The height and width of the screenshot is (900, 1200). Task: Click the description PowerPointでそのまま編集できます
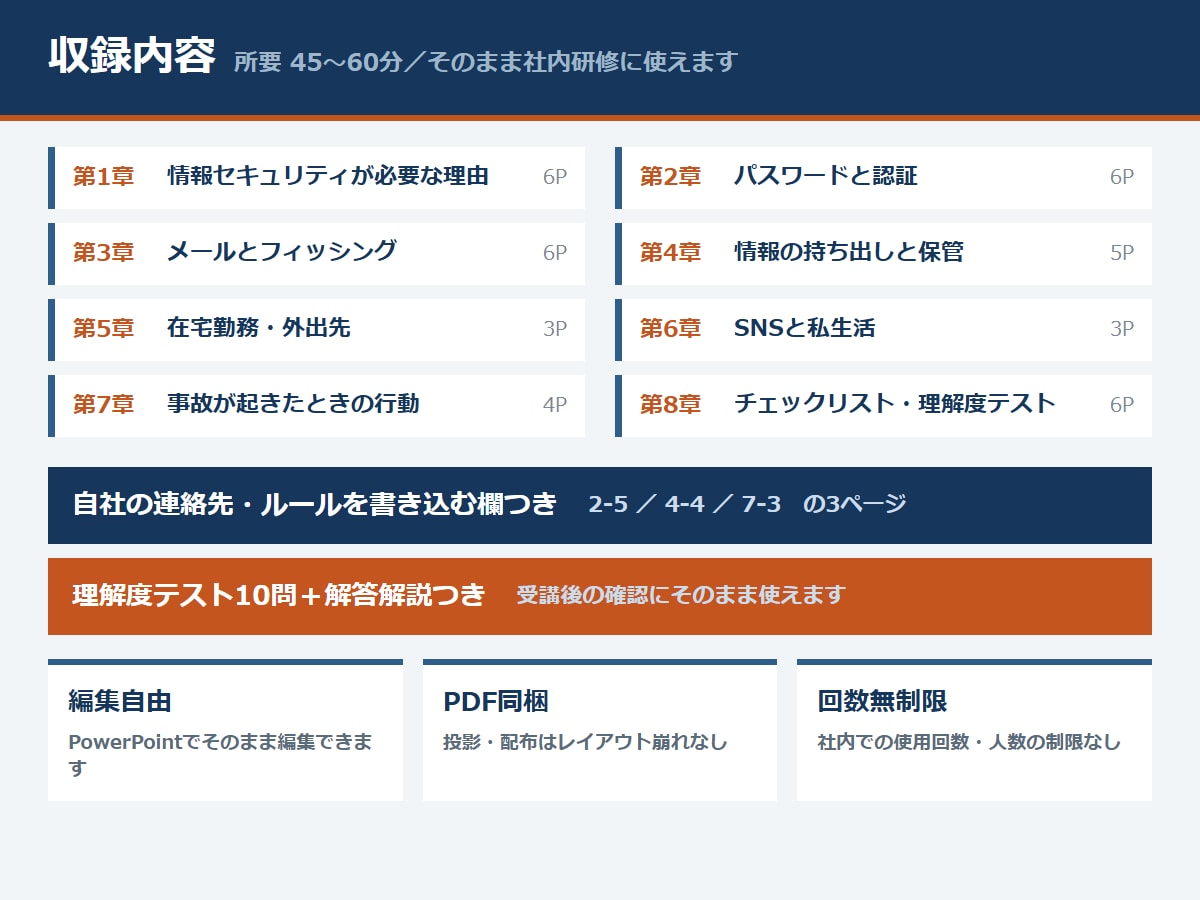click(220, 755)
